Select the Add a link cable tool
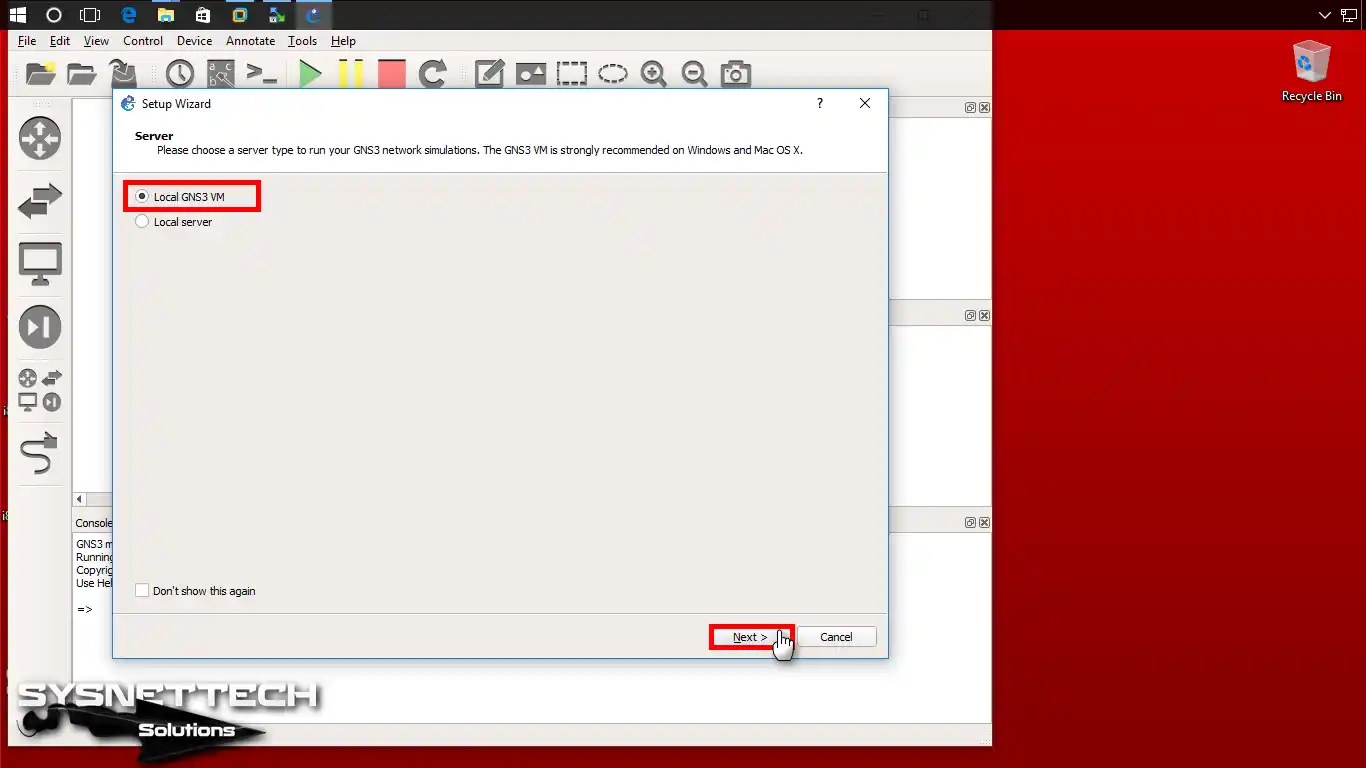 tap(40, 453)
